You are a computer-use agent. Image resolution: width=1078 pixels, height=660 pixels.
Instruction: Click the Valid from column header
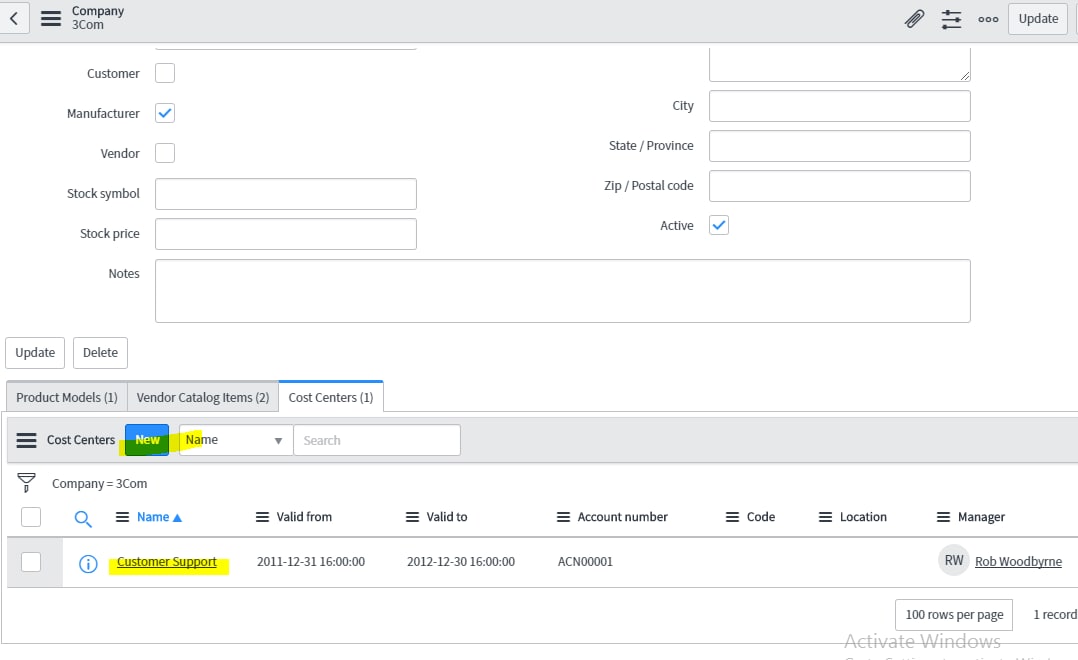(x=304, y=517)
